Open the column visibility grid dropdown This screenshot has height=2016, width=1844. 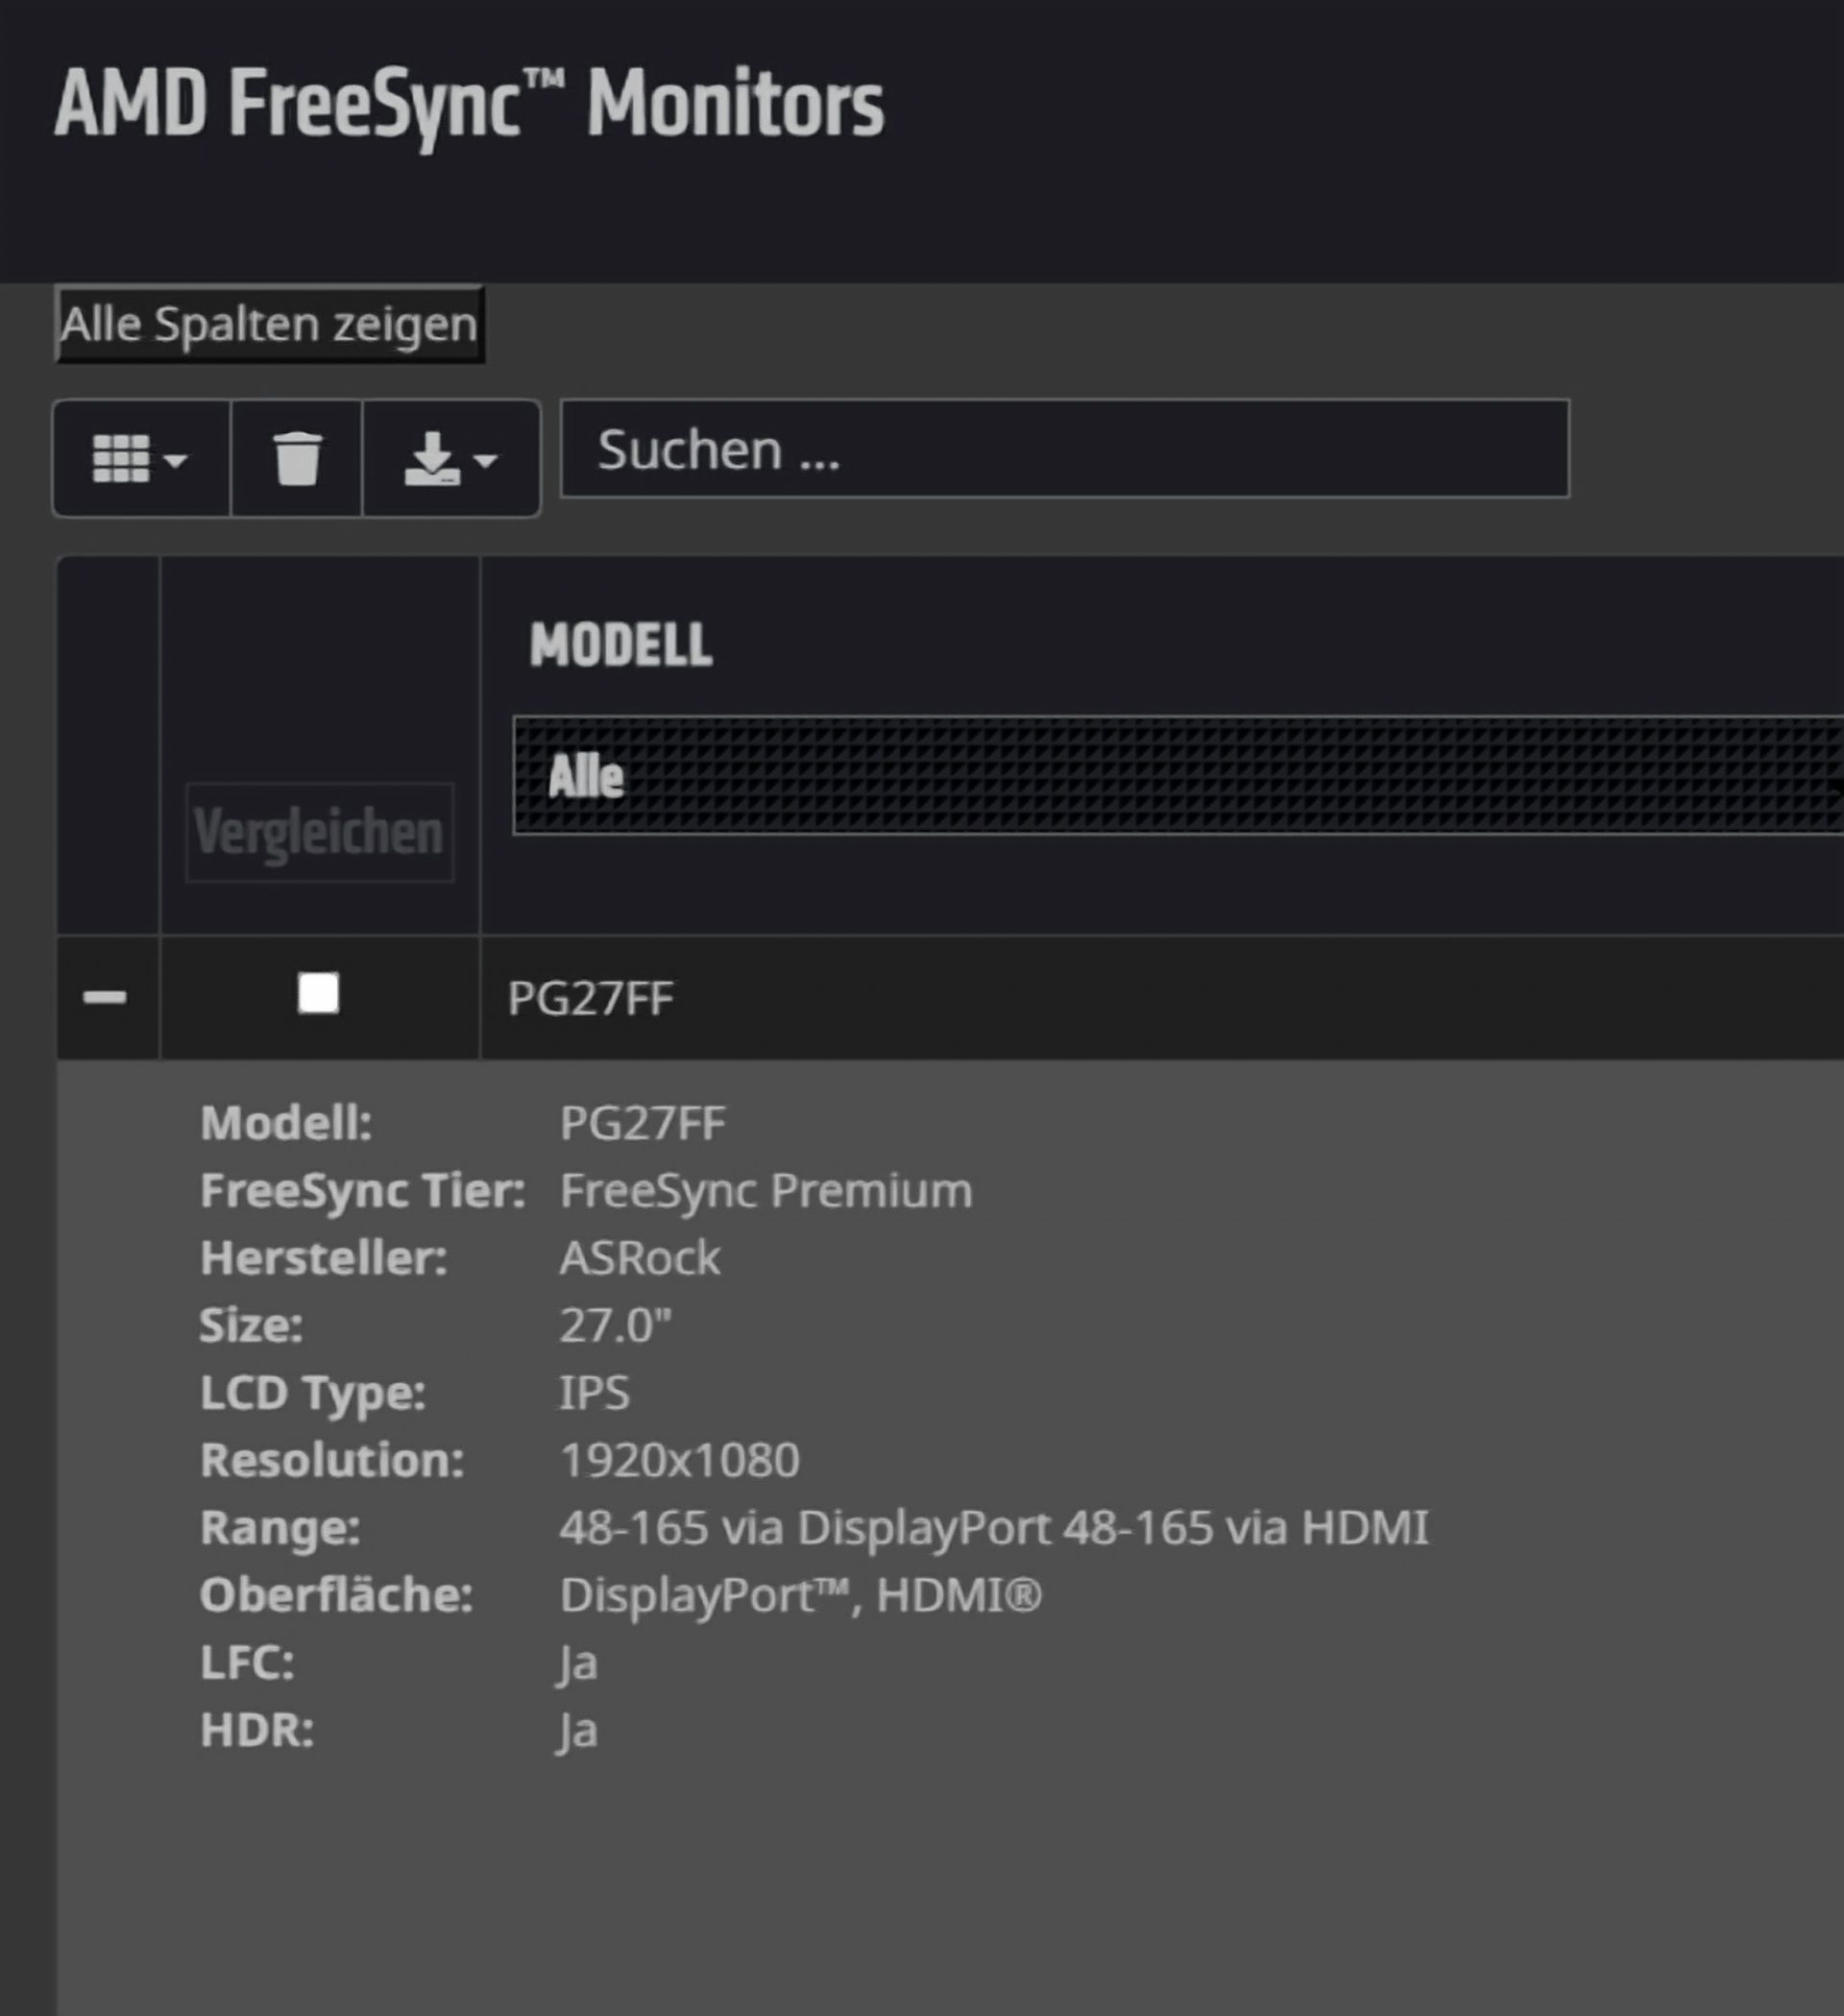pyautogui.click(x=141, y=458)
